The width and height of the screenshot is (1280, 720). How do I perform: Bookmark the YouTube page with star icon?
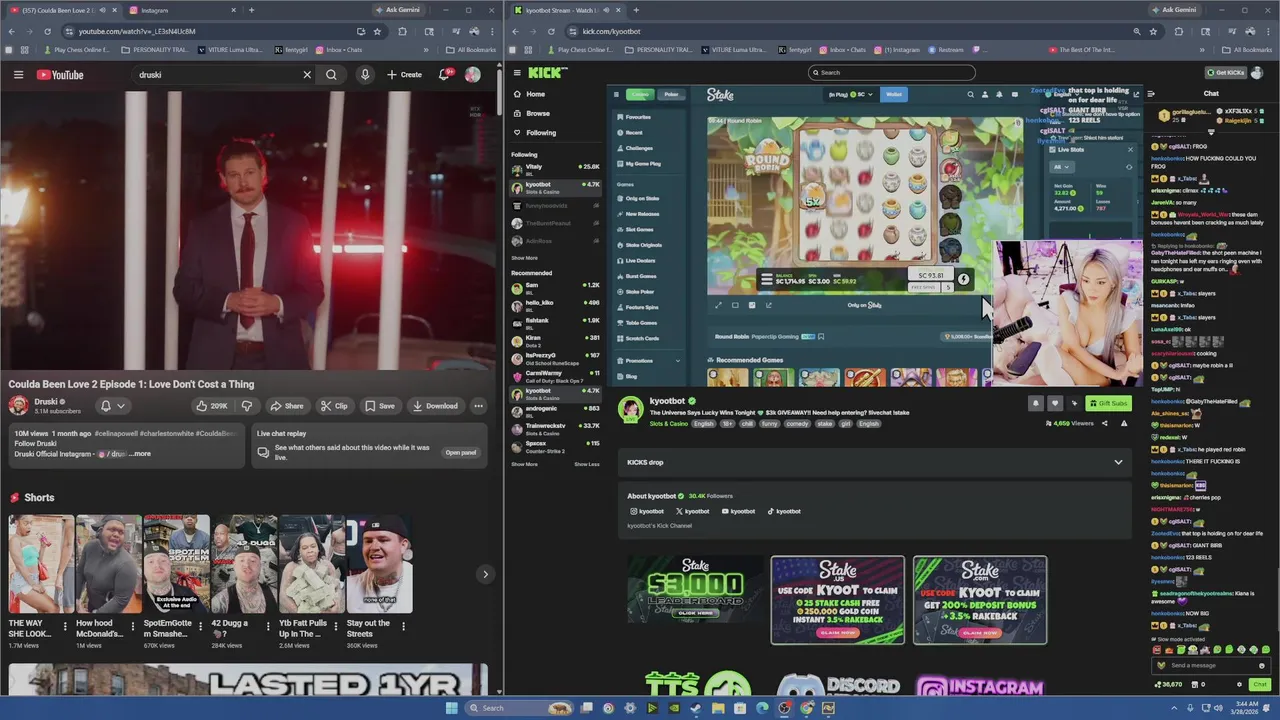point(377,31)
